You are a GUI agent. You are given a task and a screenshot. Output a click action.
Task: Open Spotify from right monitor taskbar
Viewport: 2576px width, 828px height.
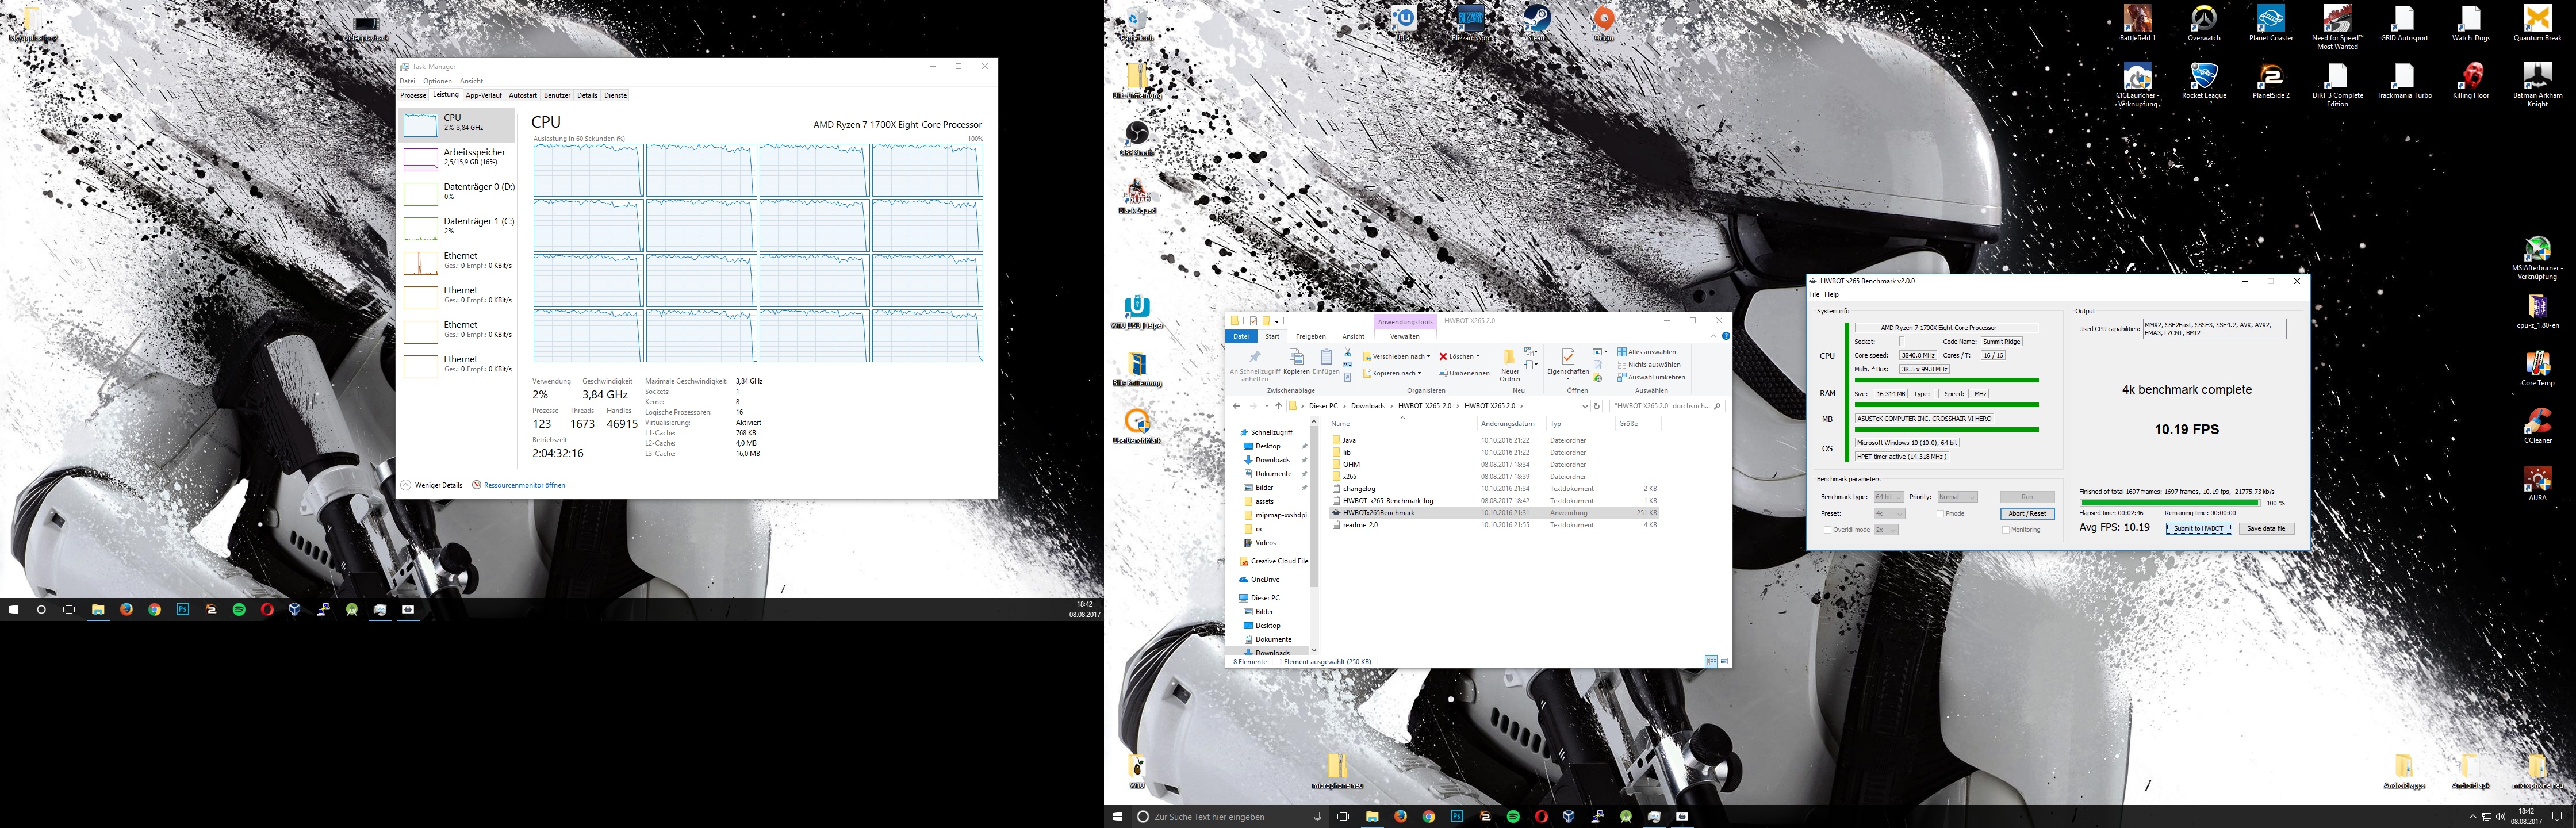click(1513, 816)
